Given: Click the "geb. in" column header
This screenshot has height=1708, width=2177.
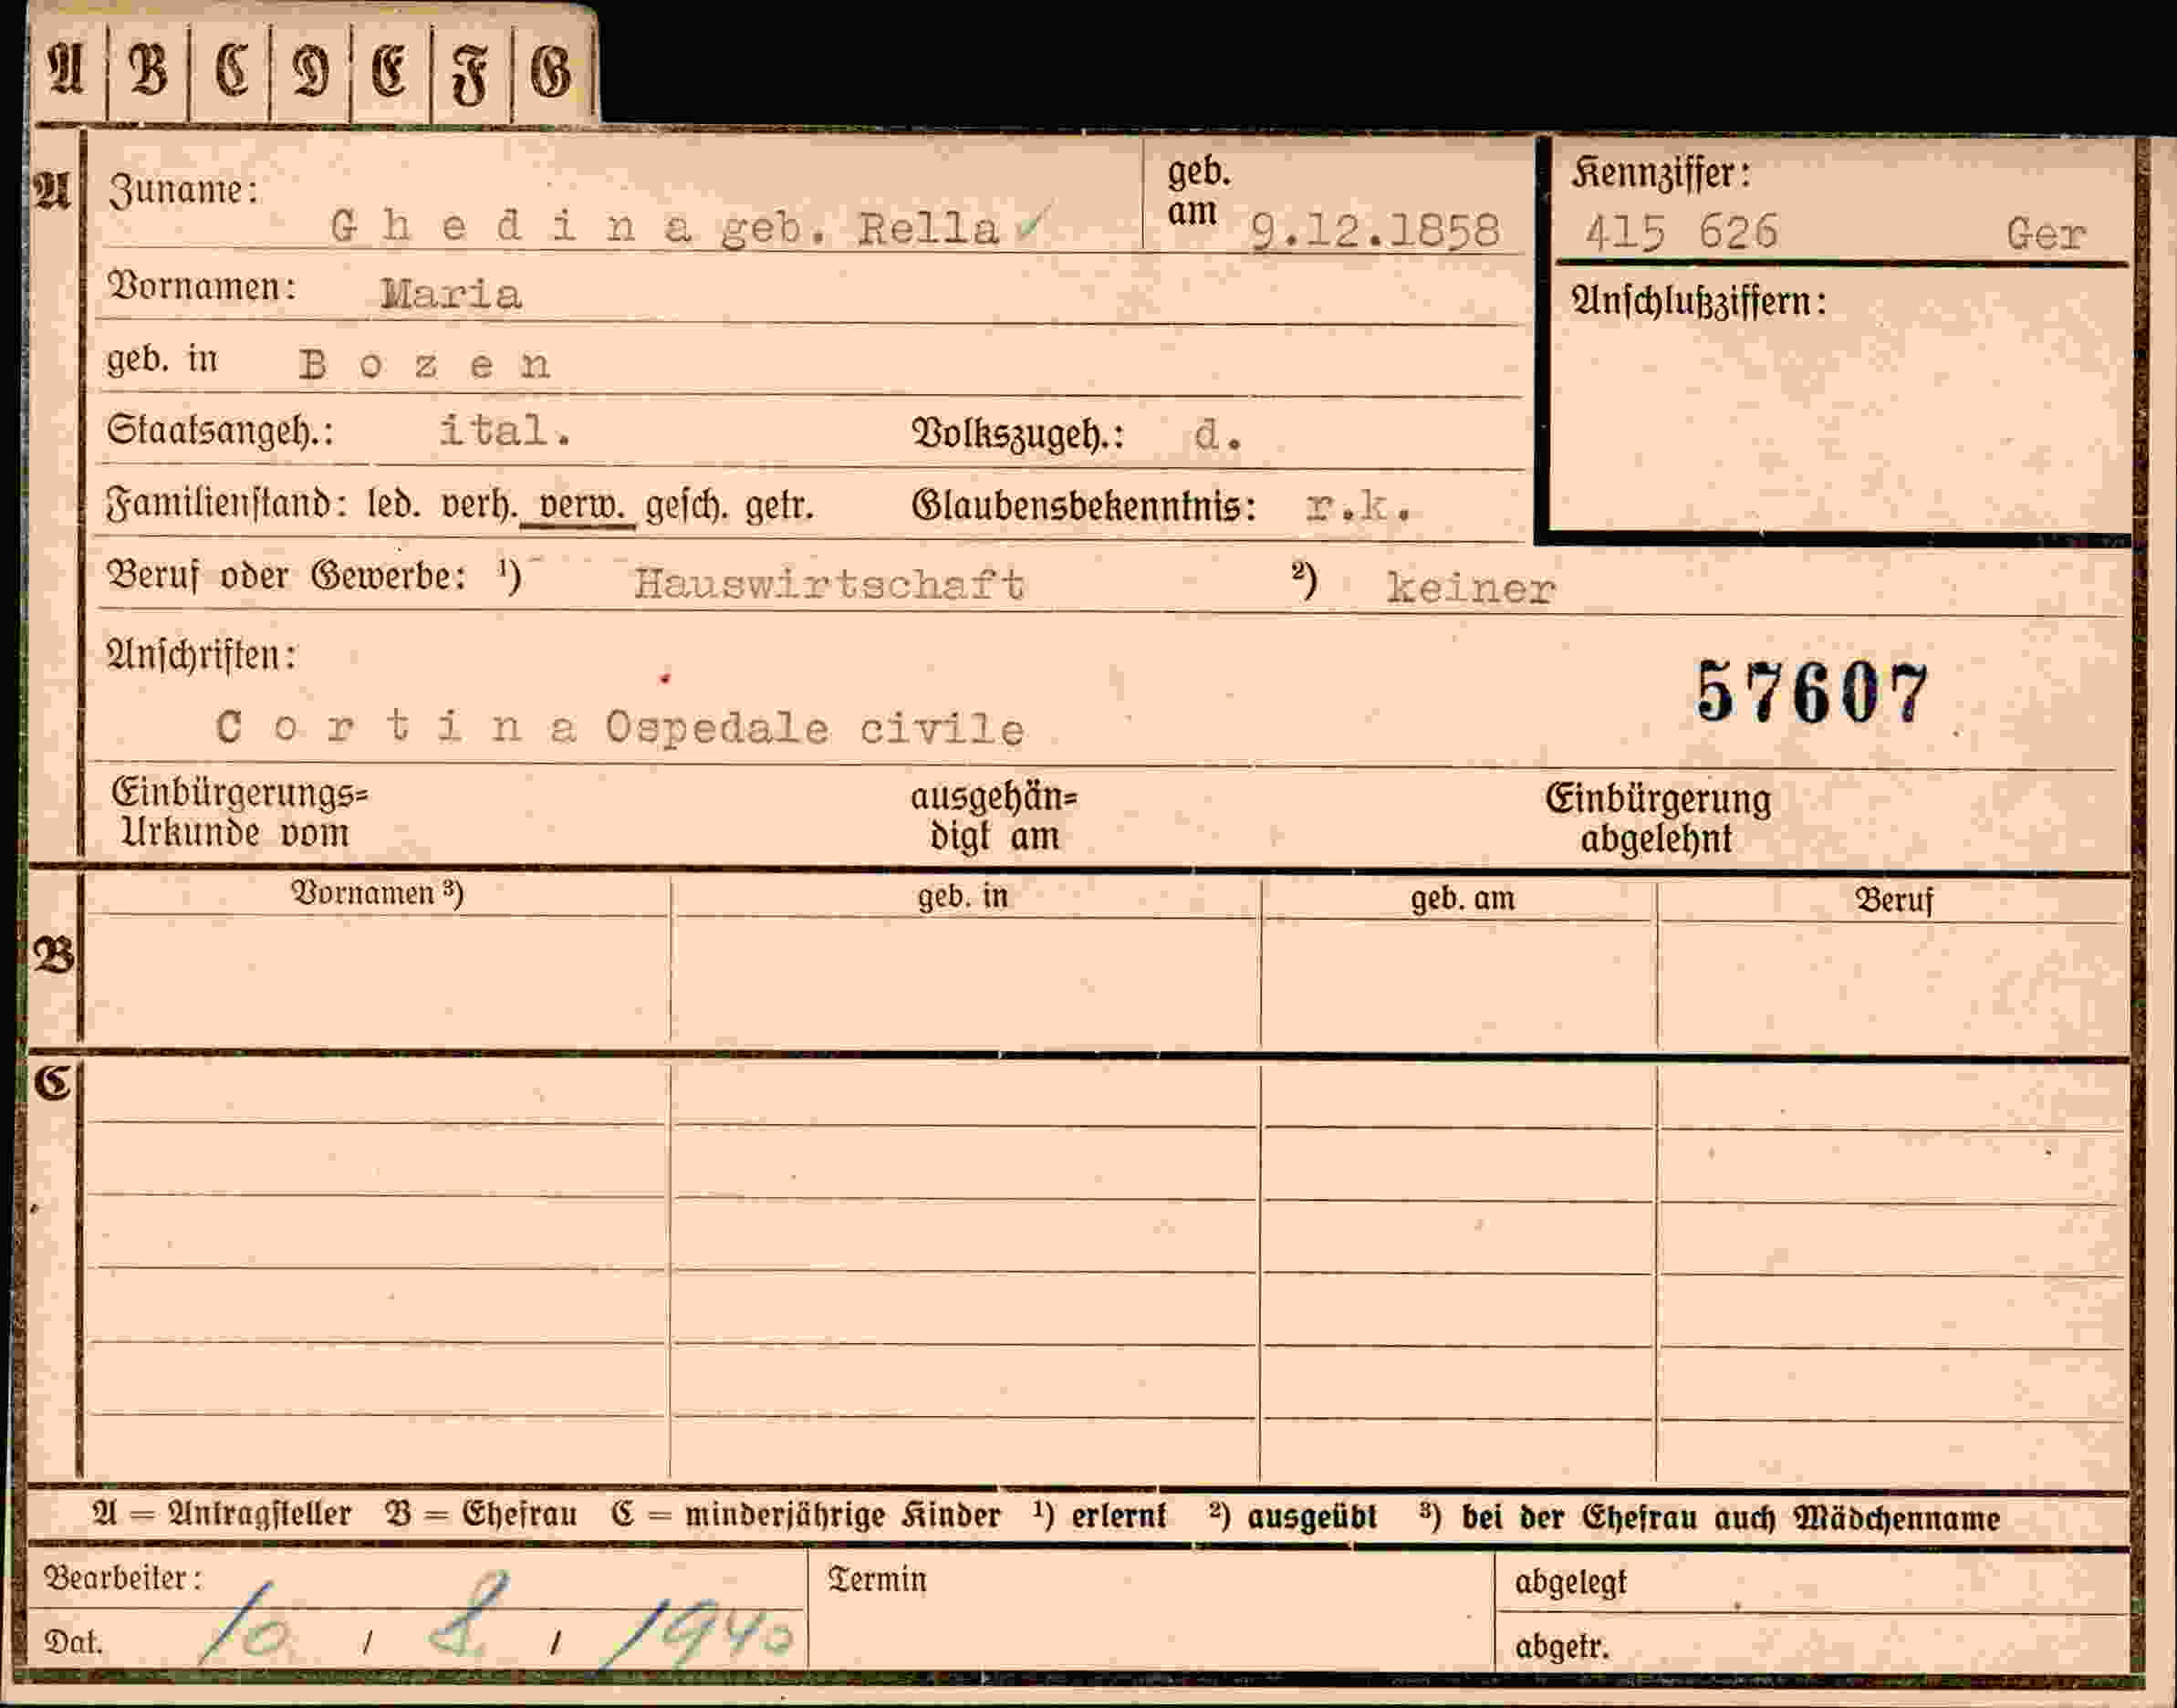Looking at the screenshot, I should 963,896.
